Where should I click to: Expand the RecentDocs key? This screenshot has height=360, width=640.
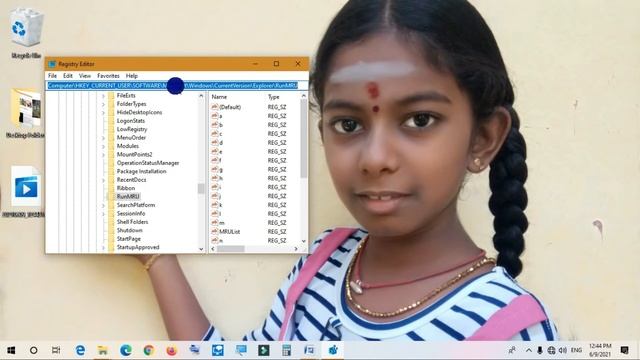pyautogui.click(x=103, y=180)
